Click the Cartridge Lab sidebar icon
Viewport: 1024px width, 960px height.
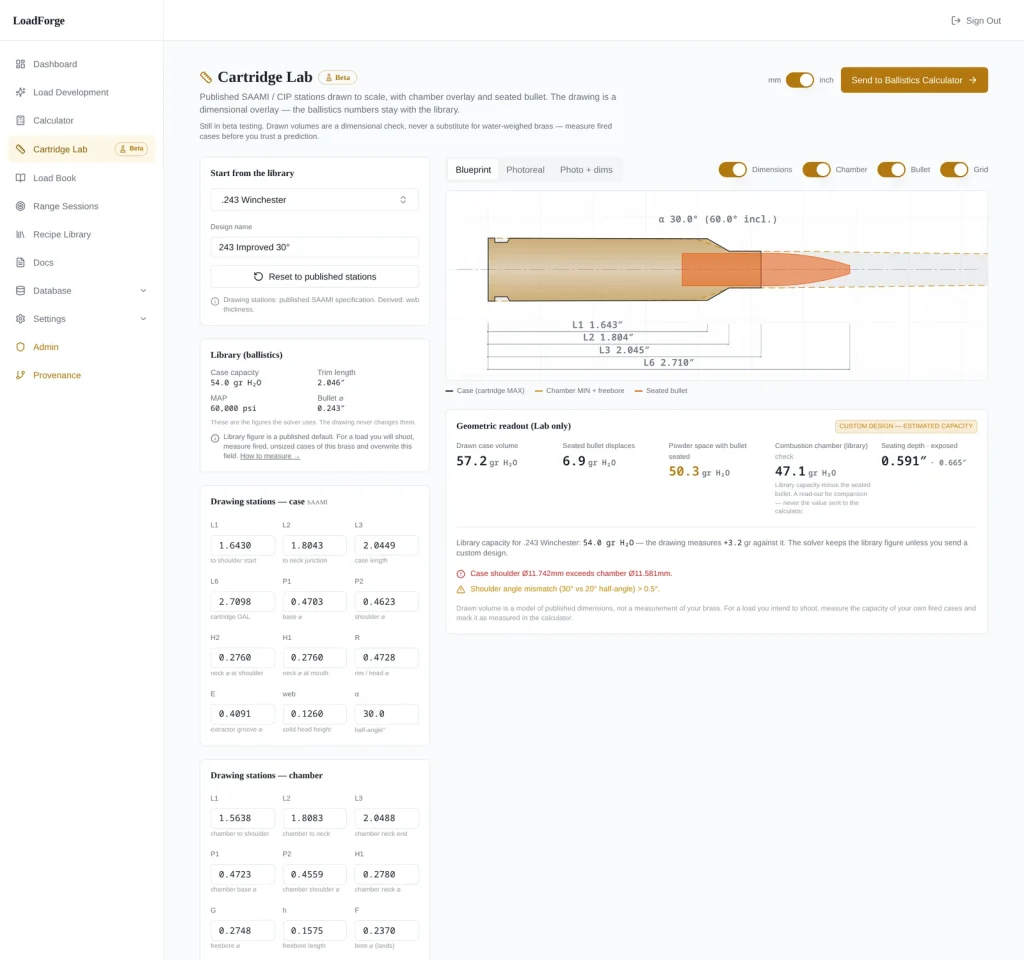coord(20,149)
